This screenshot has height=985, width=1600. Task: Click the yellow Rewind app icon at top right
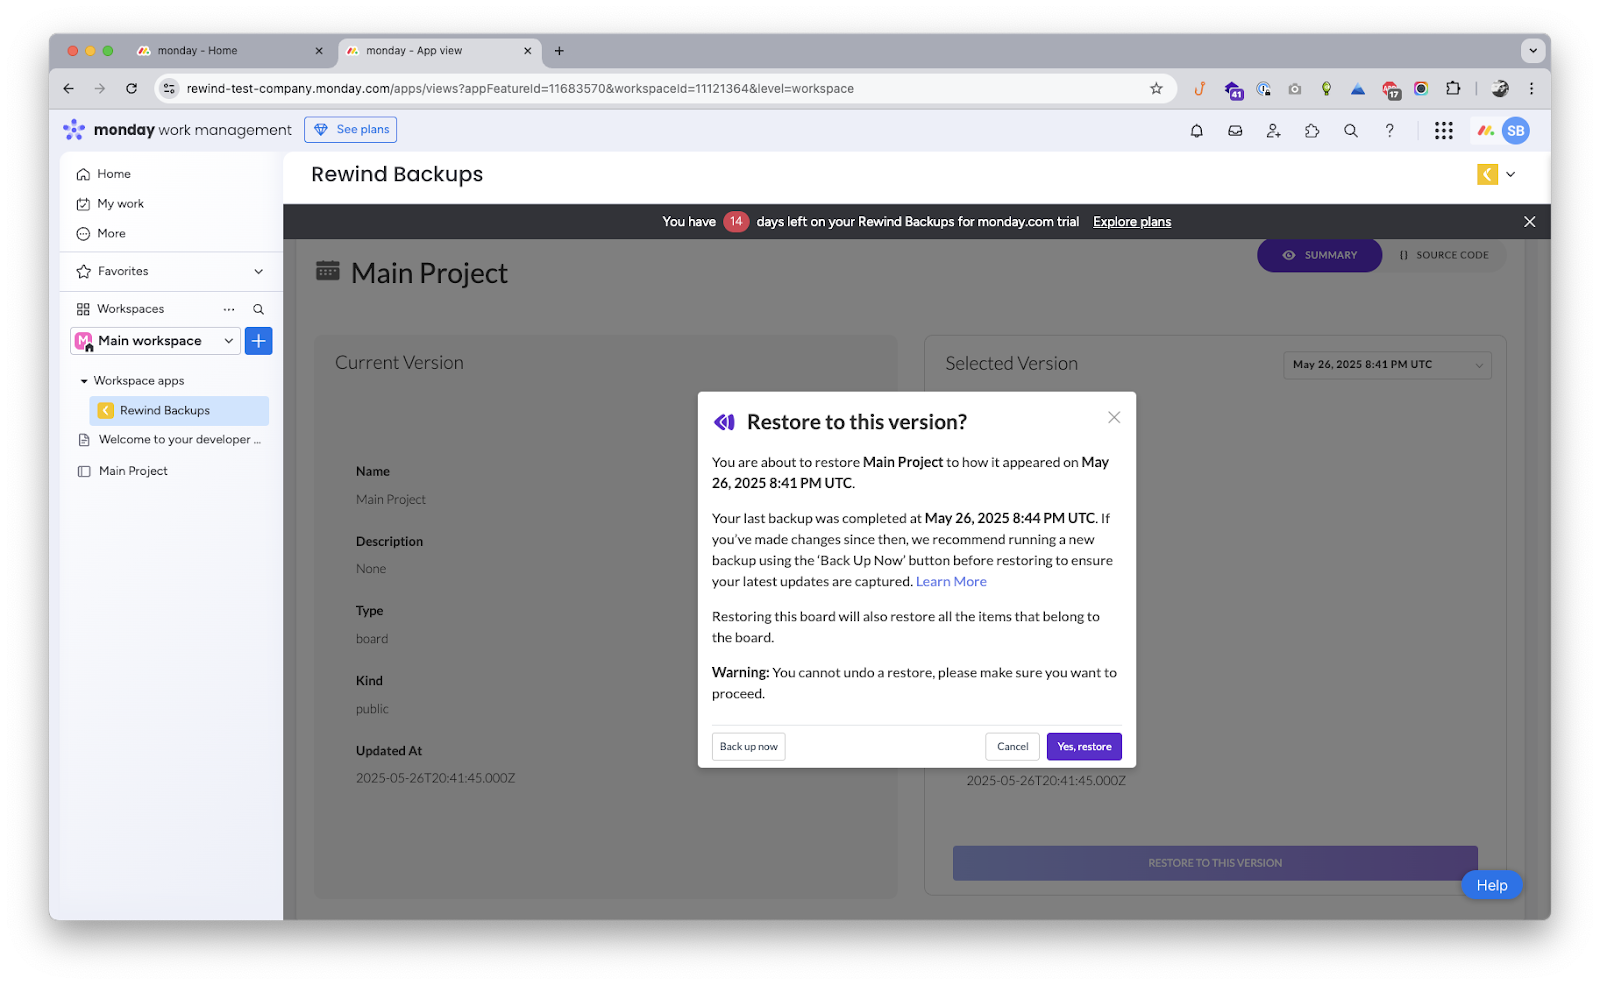pyautogui.click(x=1487, y=174)
